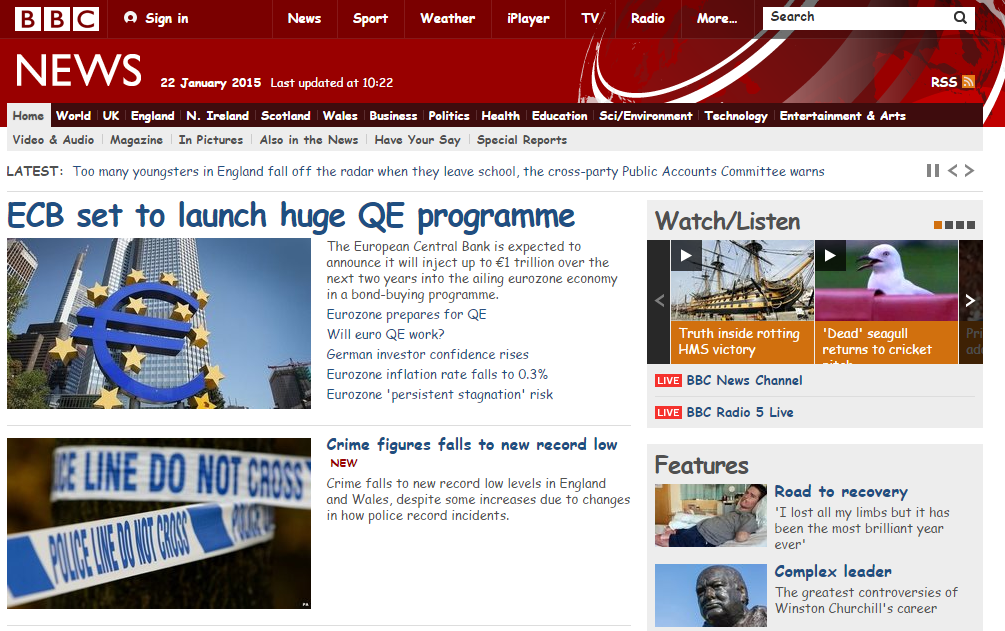Click the hospital patient feature thumbnail
The image size is (1005, 631).
coord(711,516)
